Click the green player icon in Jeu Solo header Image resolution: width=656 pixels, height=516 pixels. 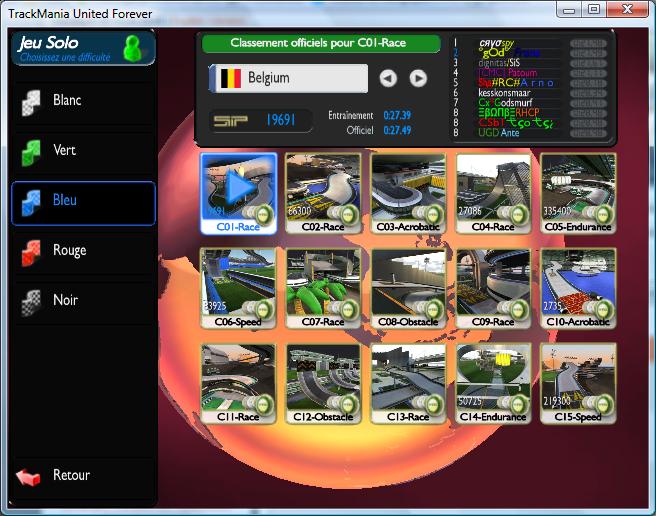[131, 47]
